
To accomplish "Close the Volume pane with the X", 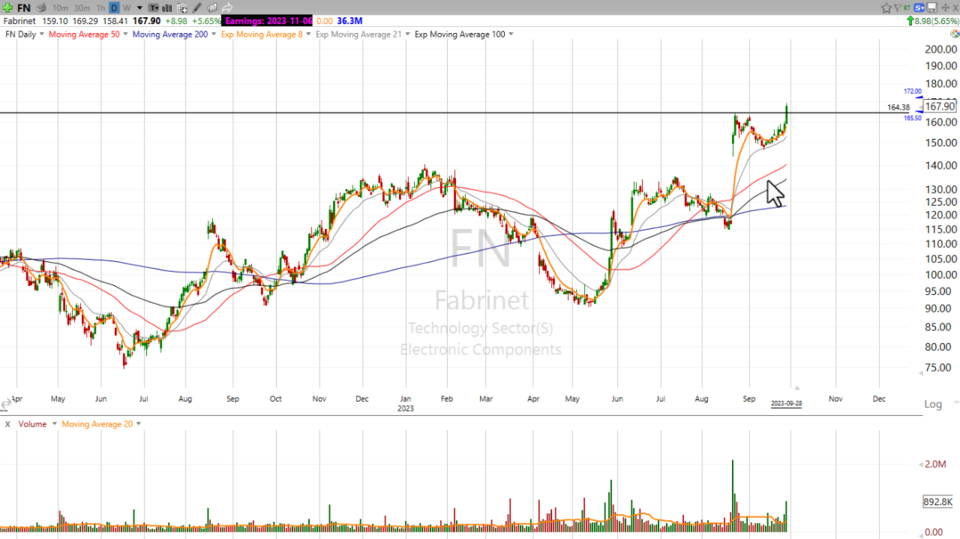I will [x=7, y=424].
